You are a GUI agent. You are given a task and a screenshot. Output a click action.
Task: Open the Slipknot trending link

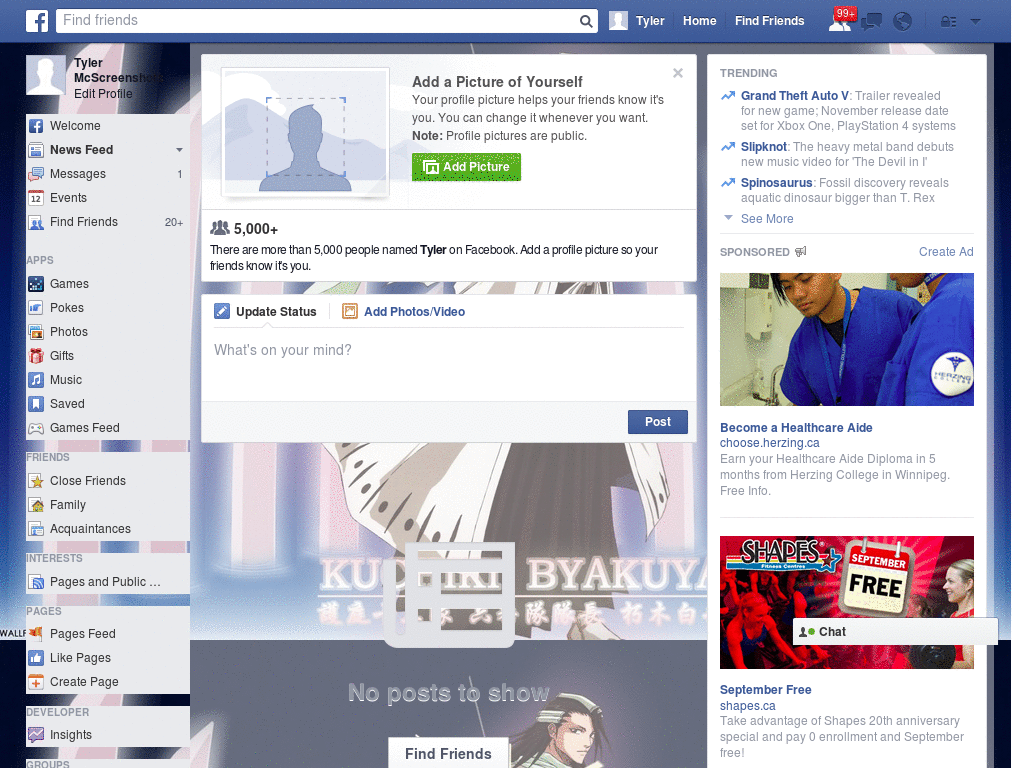coord(763,147)
